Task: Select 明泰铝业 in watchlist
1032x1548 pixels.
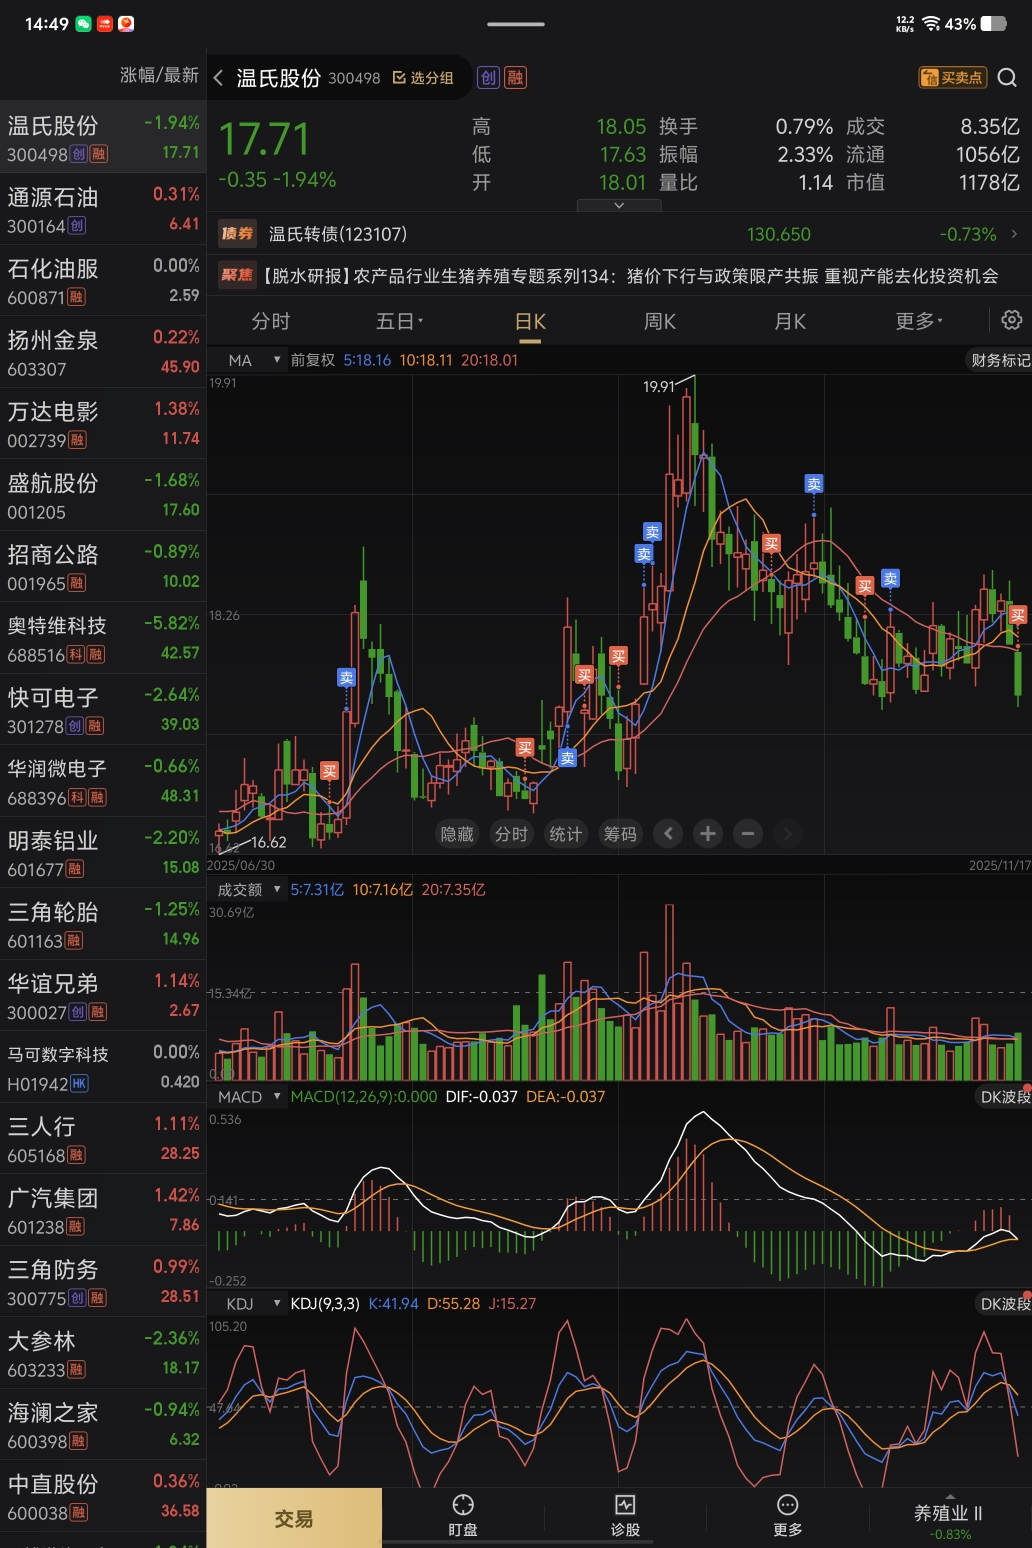Action: pyautogui.click(x=103, y=852)
